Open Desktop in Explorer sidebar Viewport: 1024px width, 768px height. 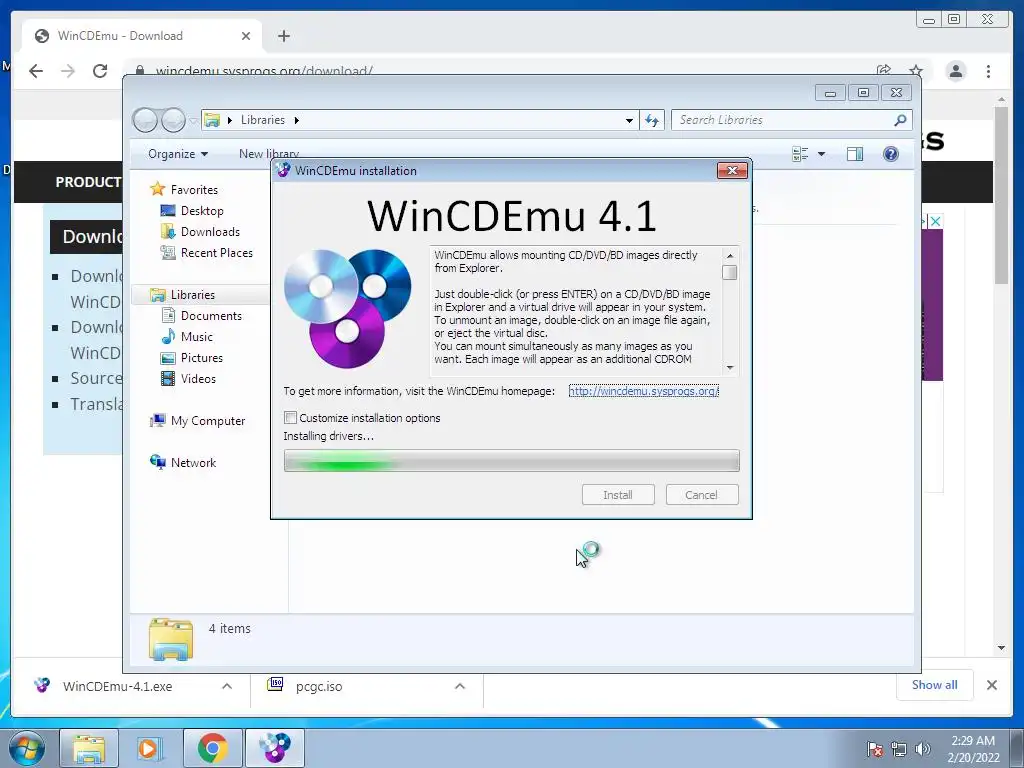(202, 211)
